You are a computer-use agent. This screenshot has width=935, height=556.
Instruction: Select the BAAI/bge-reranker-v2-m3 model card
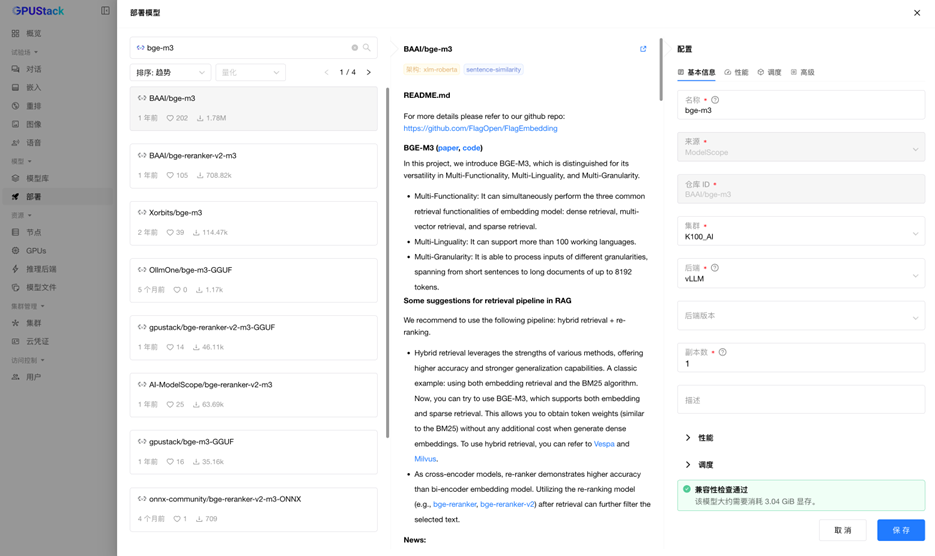[253, 166]
